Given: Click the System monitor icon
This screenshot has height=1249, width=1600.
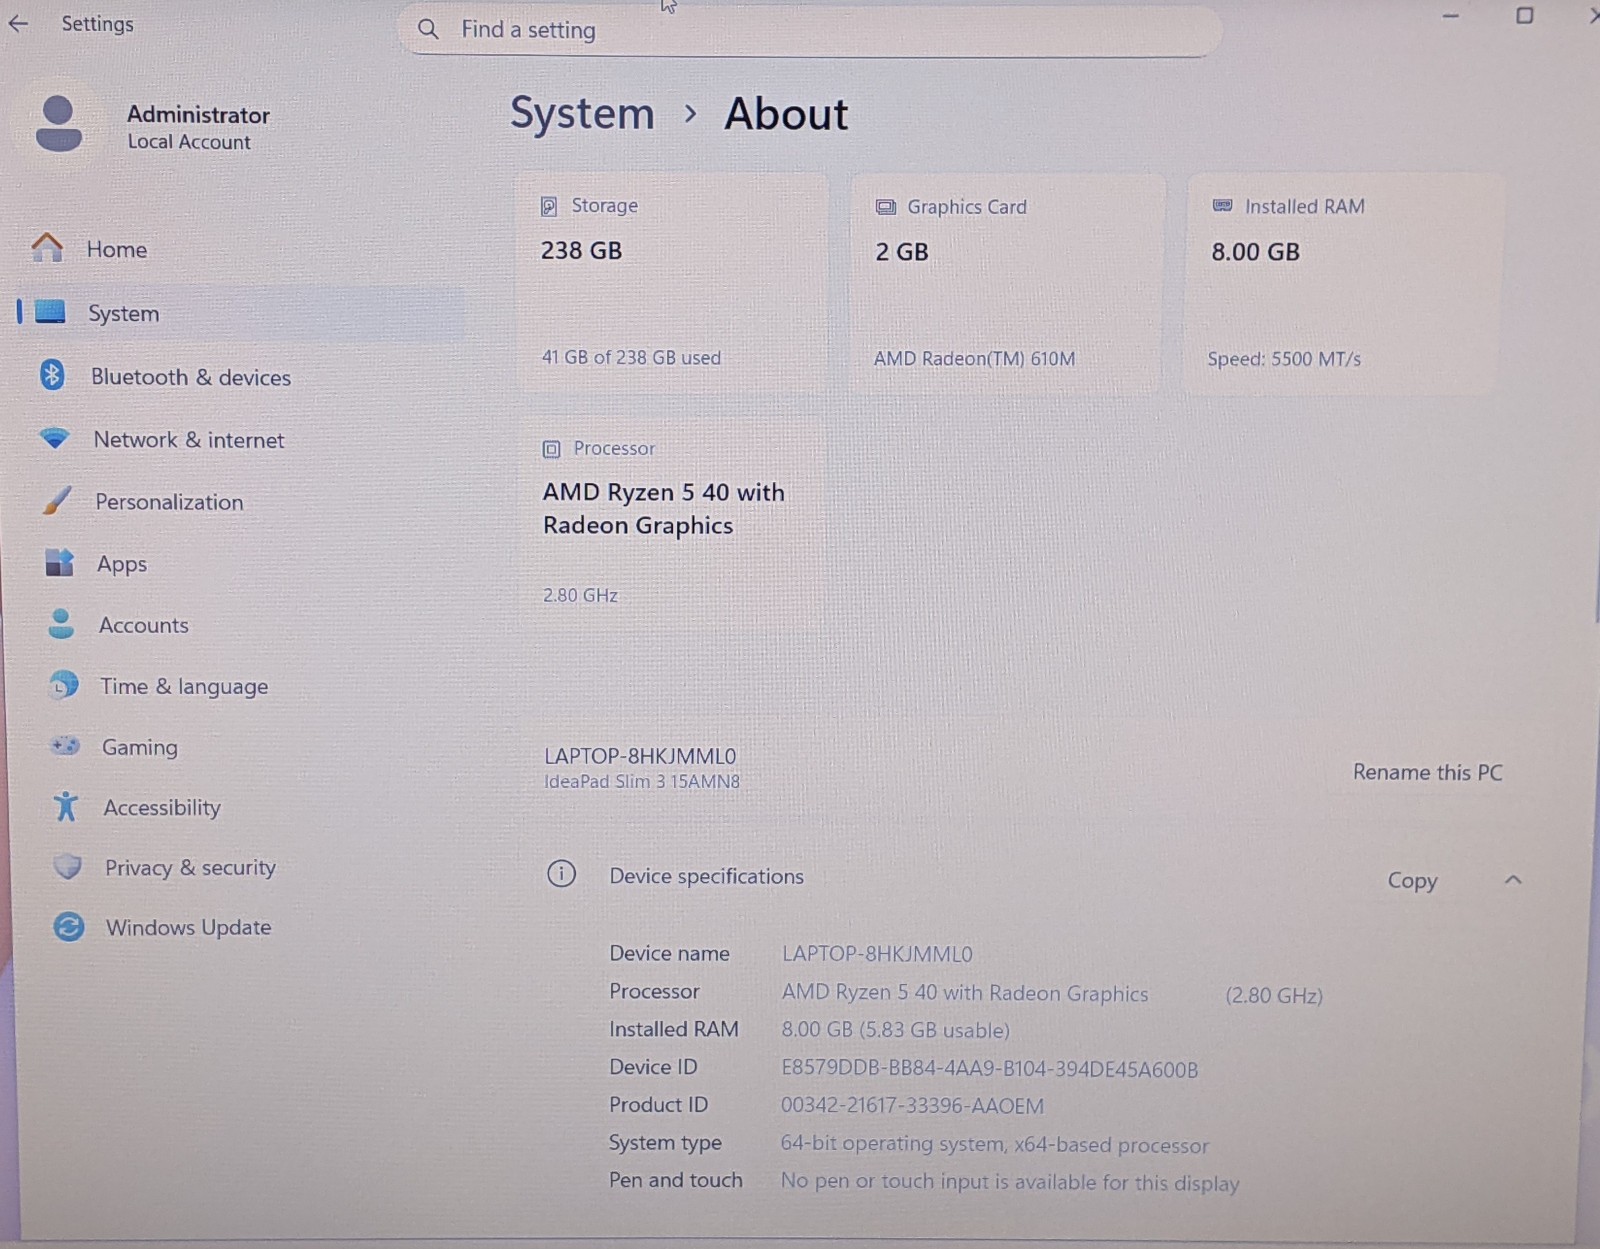Looking at the screenshot, I should pyautogui.click(x=50, y=312).
